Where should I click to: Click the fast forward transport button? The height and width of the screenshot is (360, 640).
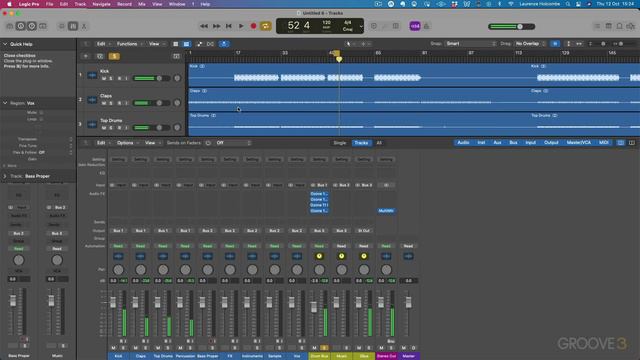coord(216,26)
